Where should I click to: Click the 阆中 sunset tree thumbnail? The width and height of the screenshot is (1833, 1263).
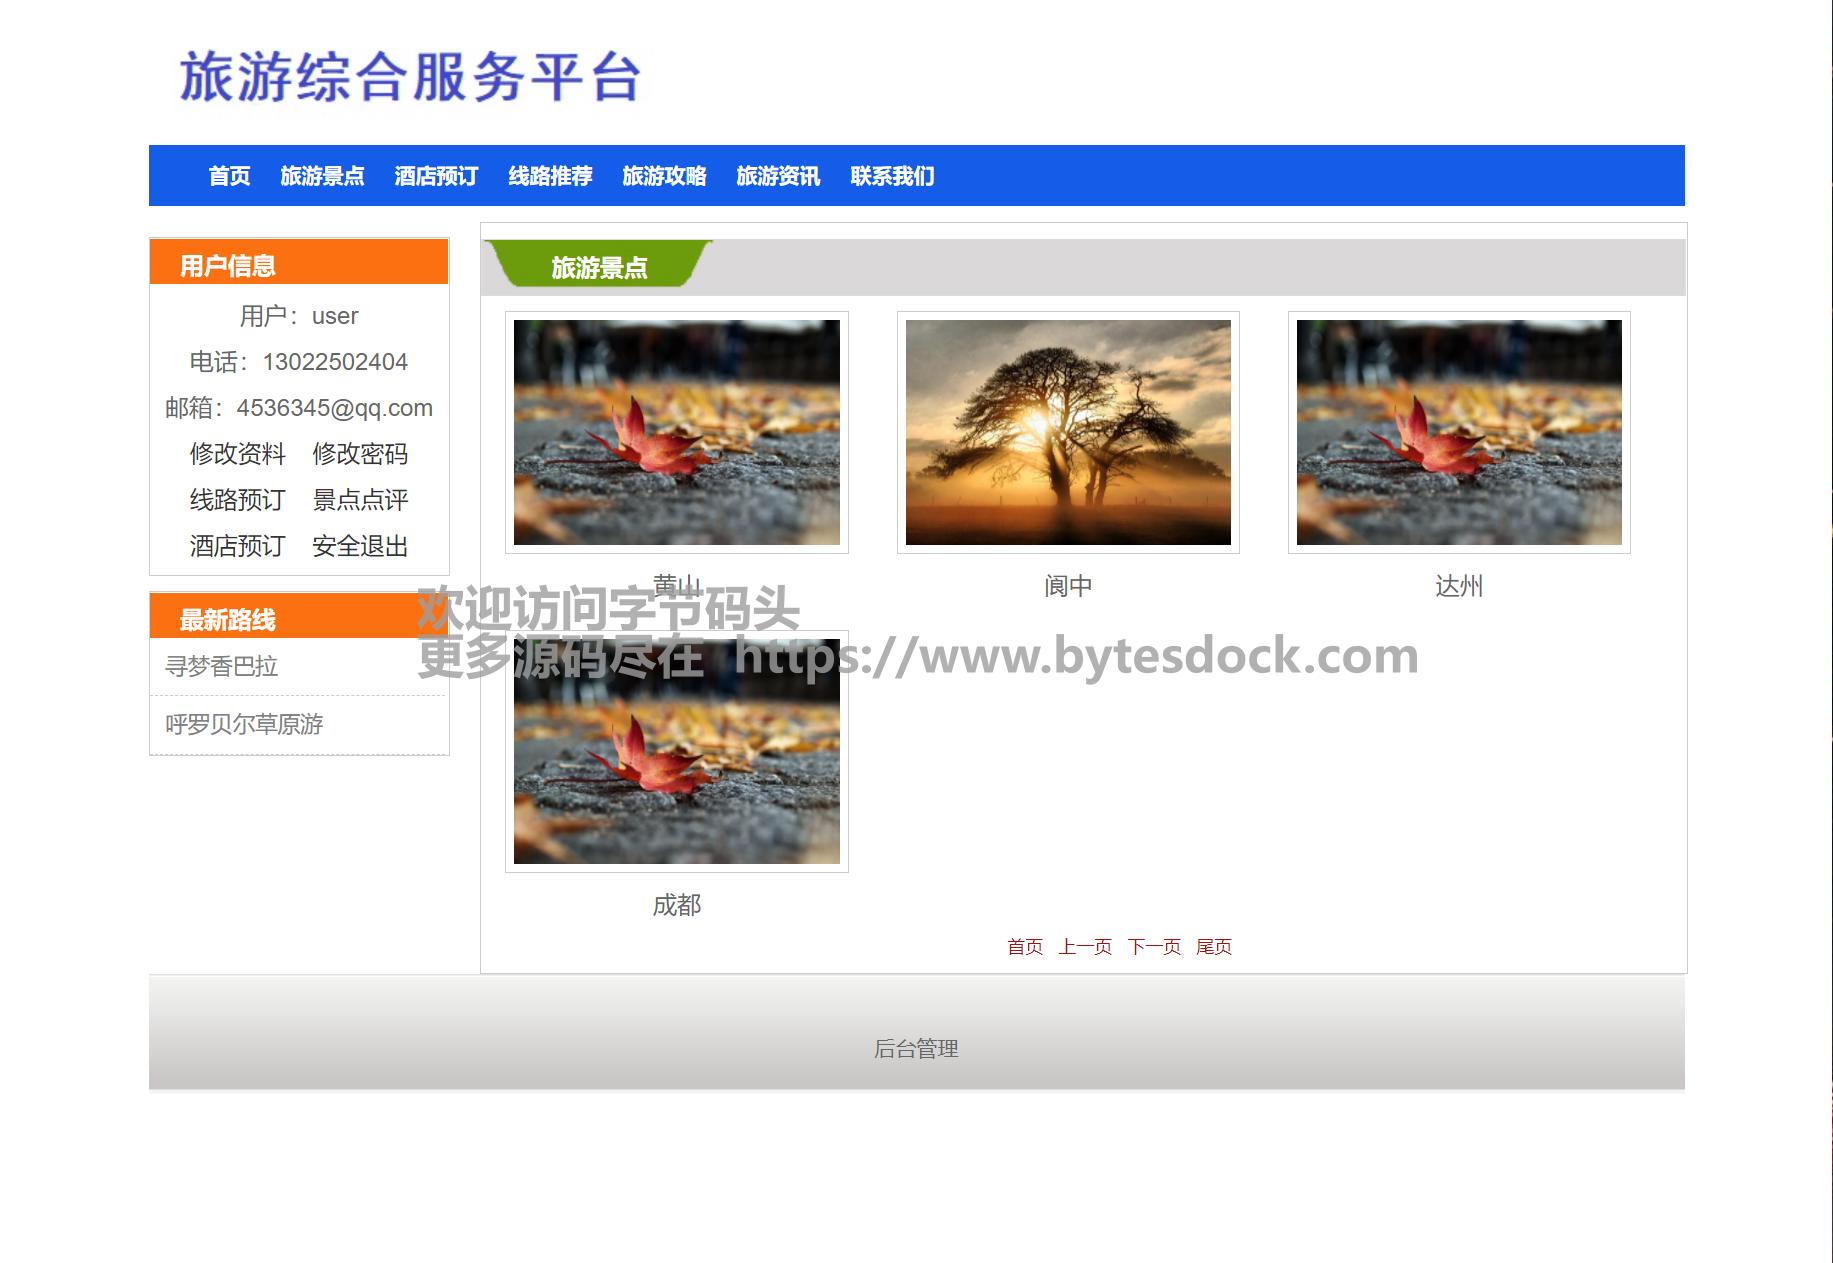[1068, 432]
